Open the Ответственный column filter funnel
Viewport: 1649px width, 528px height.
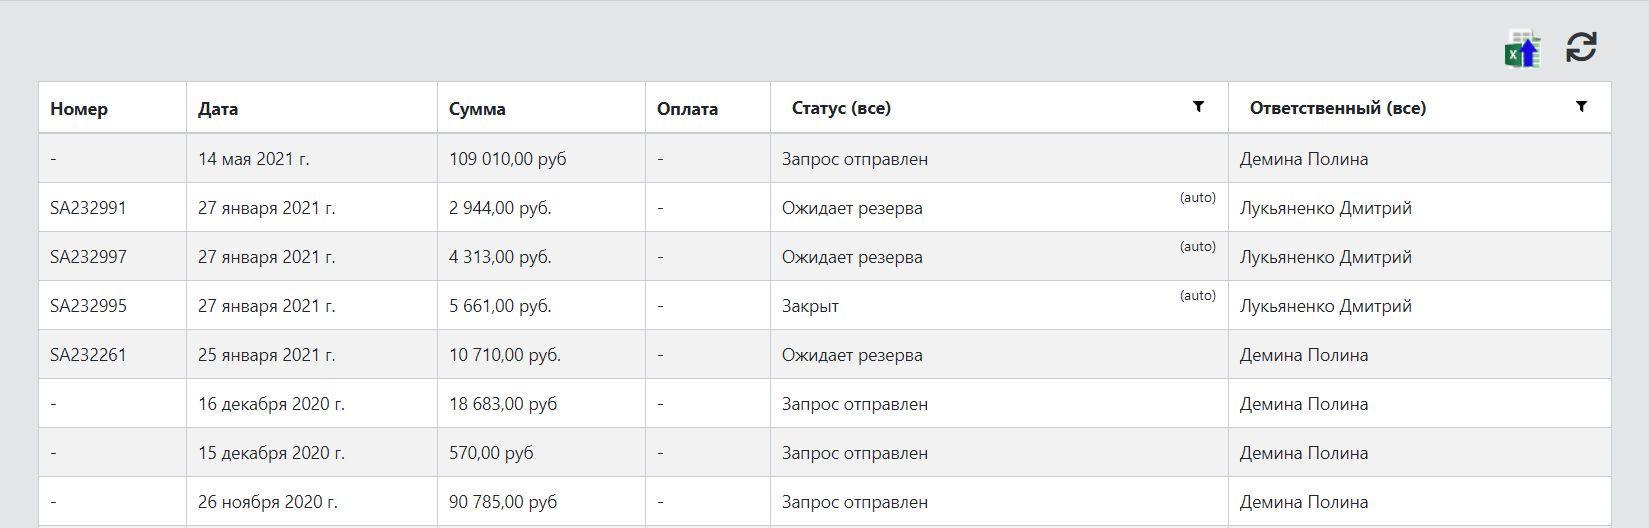tap(1581, 106)
